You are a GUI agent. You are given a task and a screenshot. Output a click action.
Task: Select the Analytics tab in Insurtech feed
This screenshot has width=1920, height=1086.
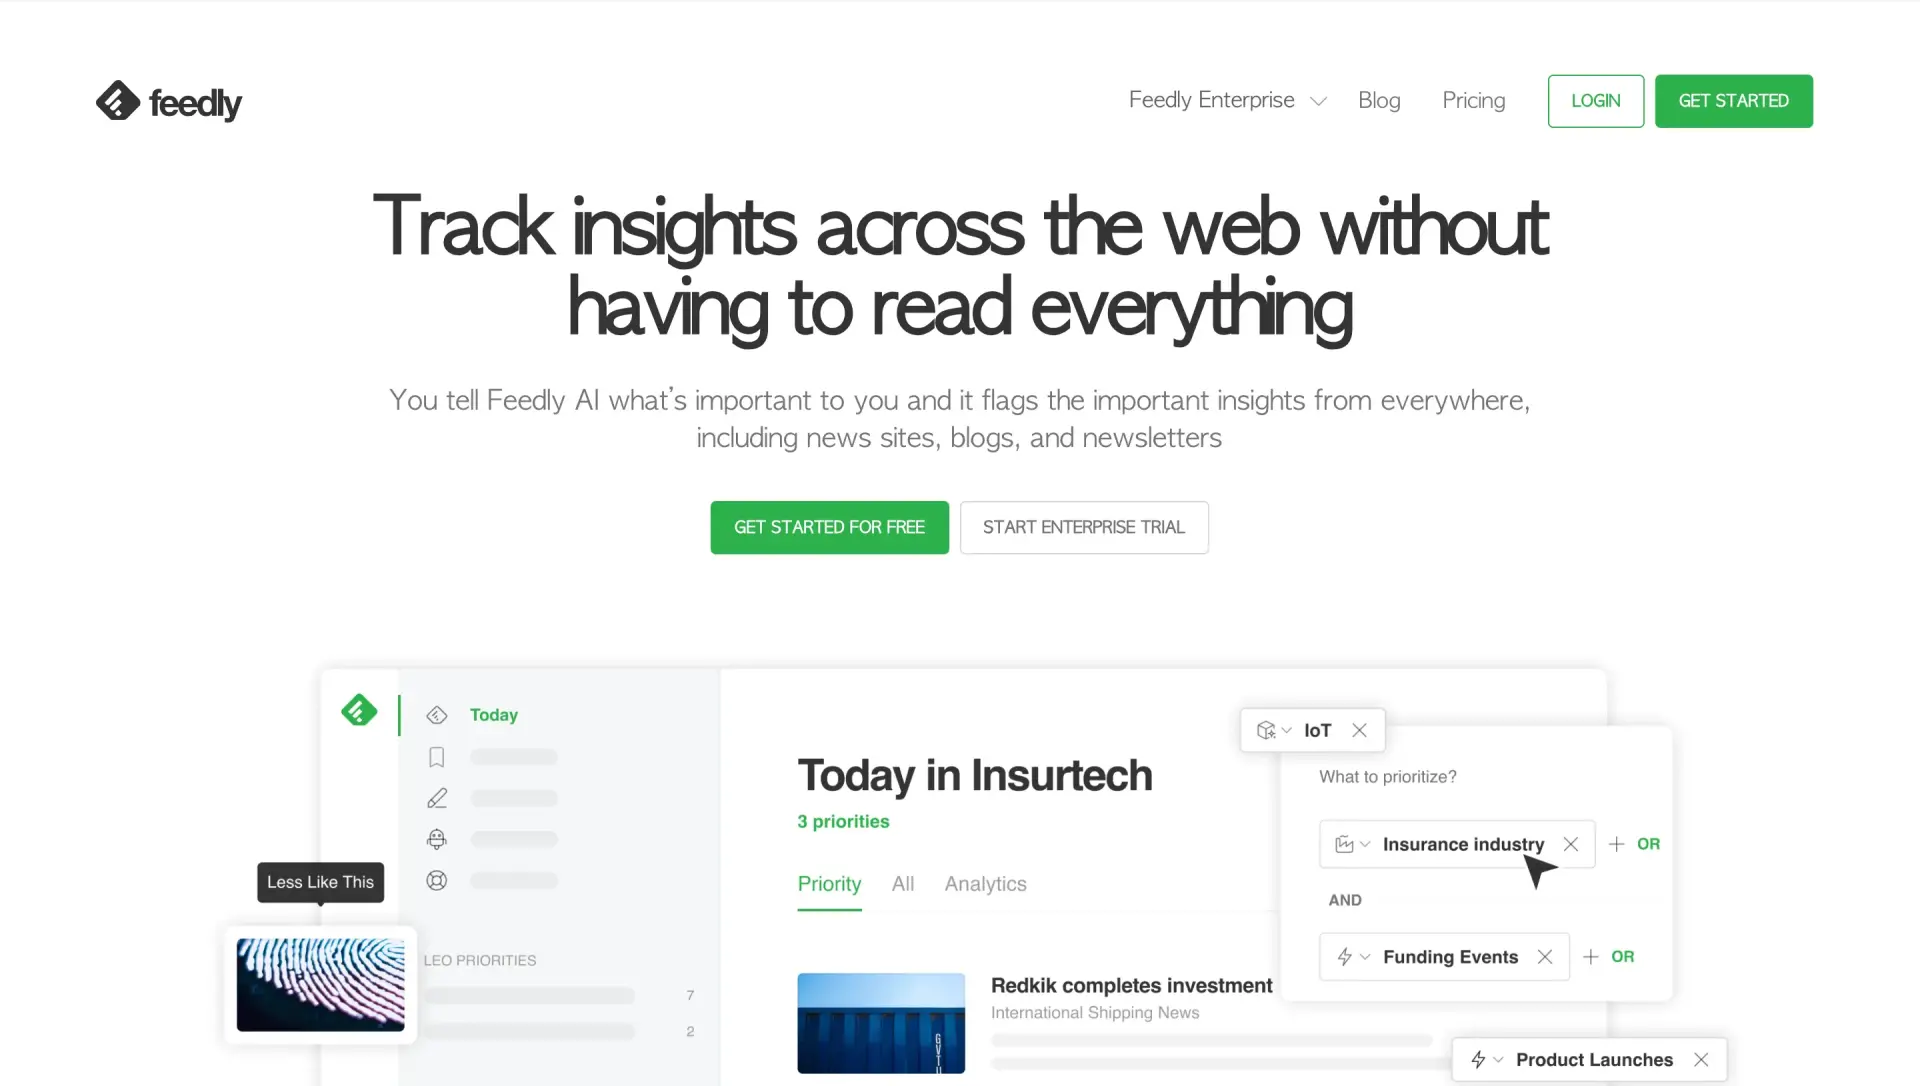[x=985, y=883]
